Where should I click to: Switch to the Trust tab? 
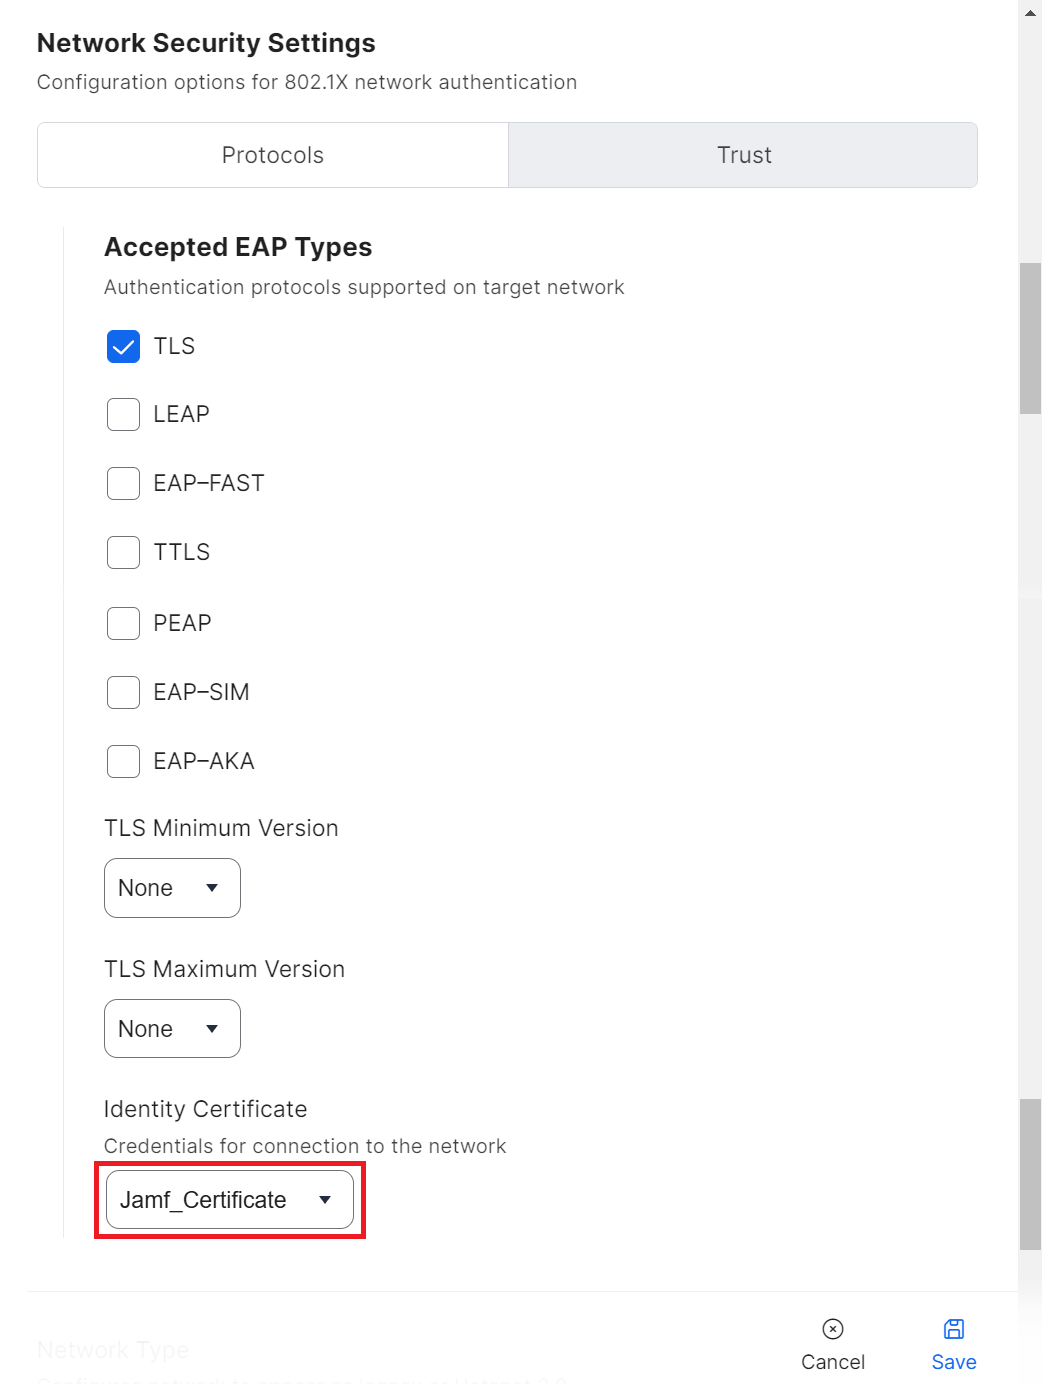tap(743, 155)
